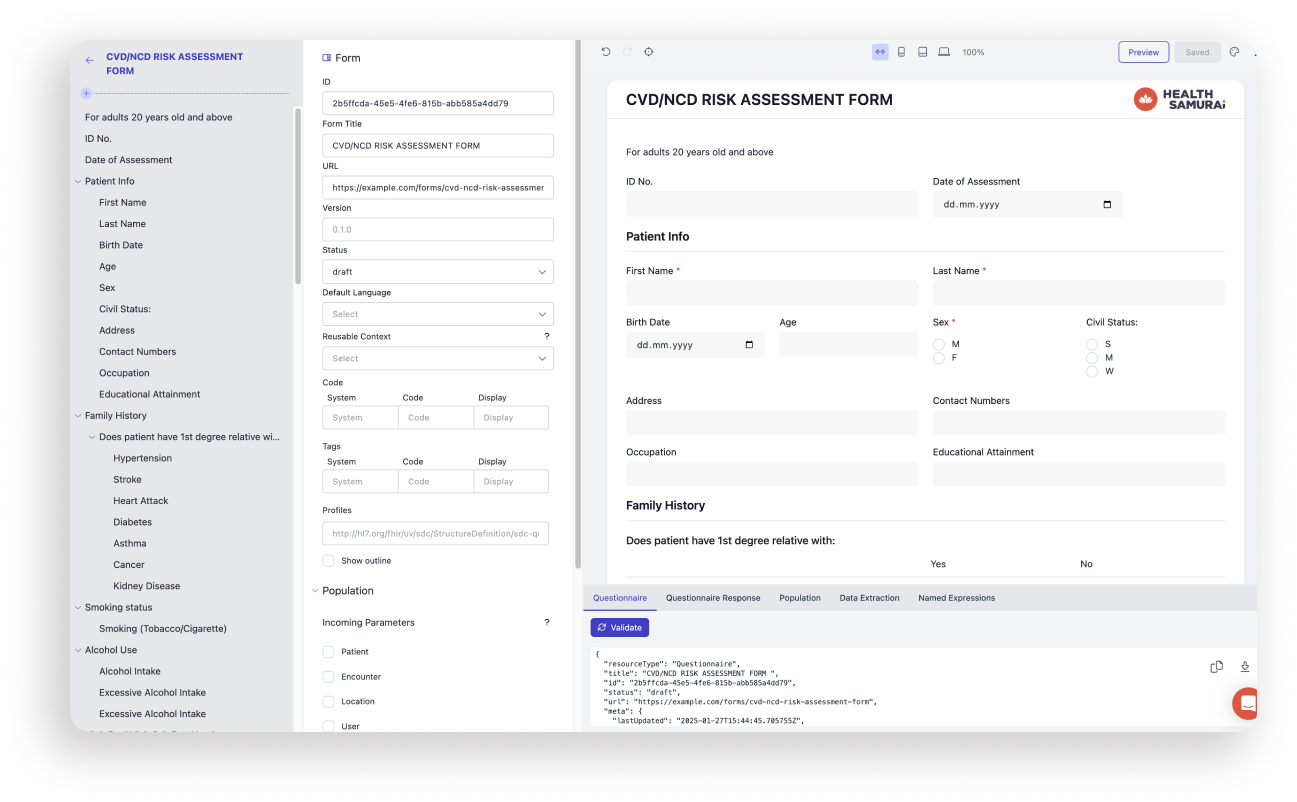Collapse the Population section
The width and height of the screenshot is (1297, 802).
[x=316, y=591]
